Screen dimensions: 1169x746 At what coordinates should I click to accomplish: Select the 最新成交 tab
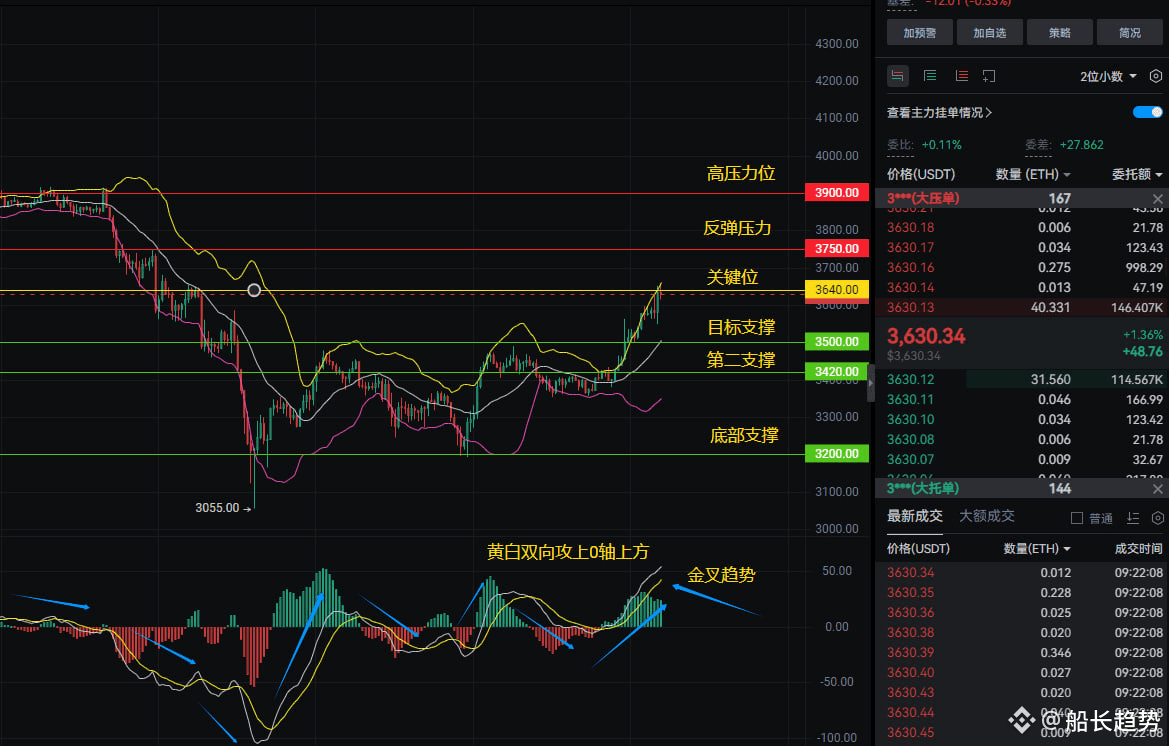point(915,516)
